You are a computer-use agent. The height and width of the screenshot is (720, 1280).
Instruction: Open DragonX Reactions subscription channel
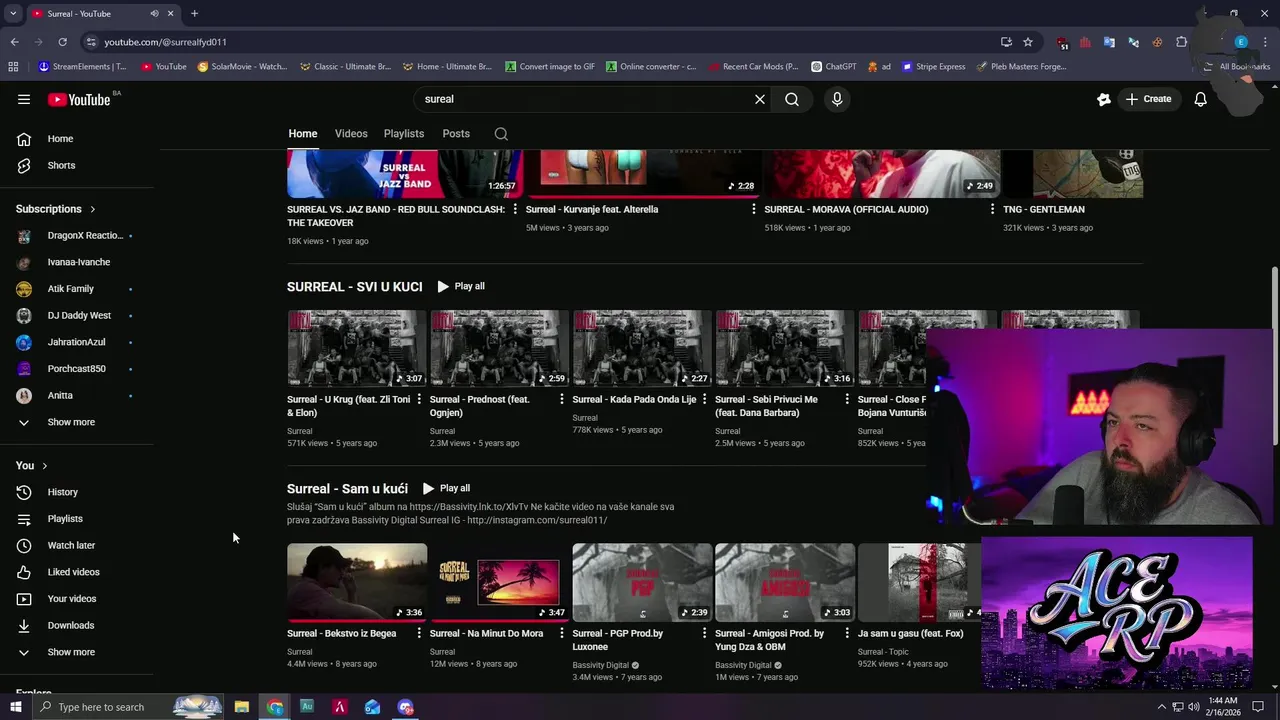click(77, 236)
